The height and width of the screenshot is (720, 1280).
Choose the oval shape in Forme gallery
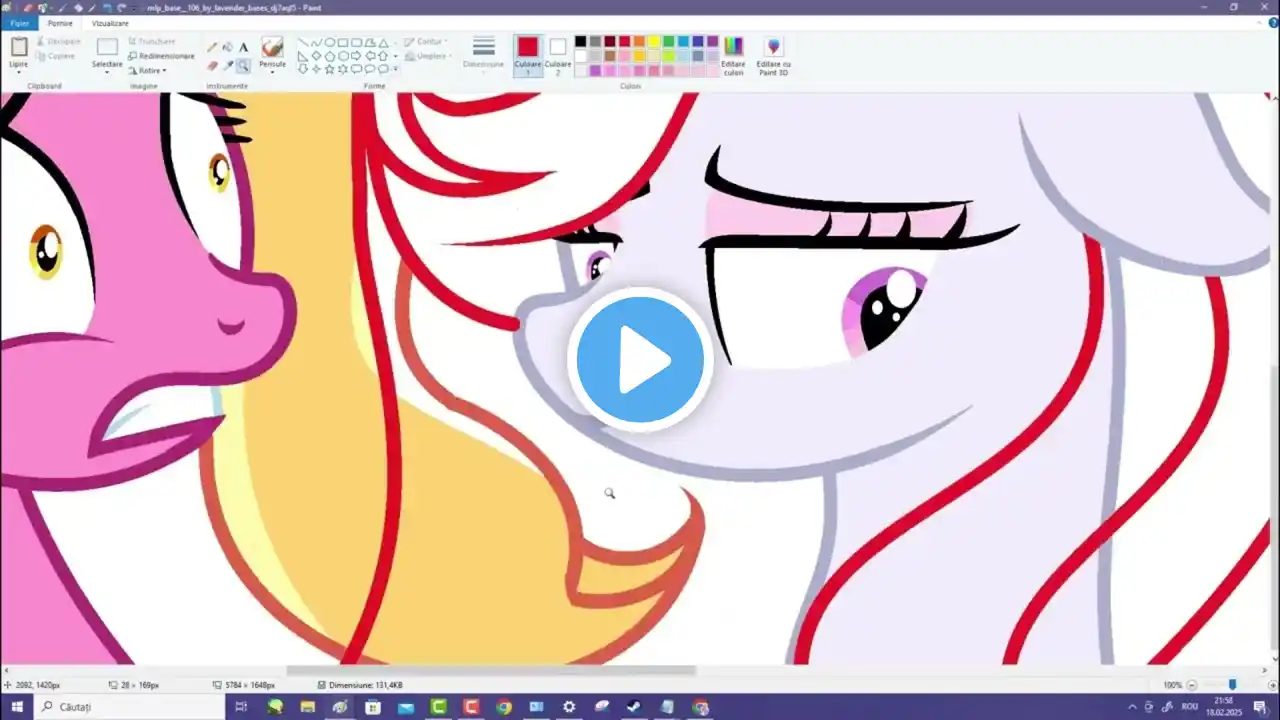(x=329, y=43)
